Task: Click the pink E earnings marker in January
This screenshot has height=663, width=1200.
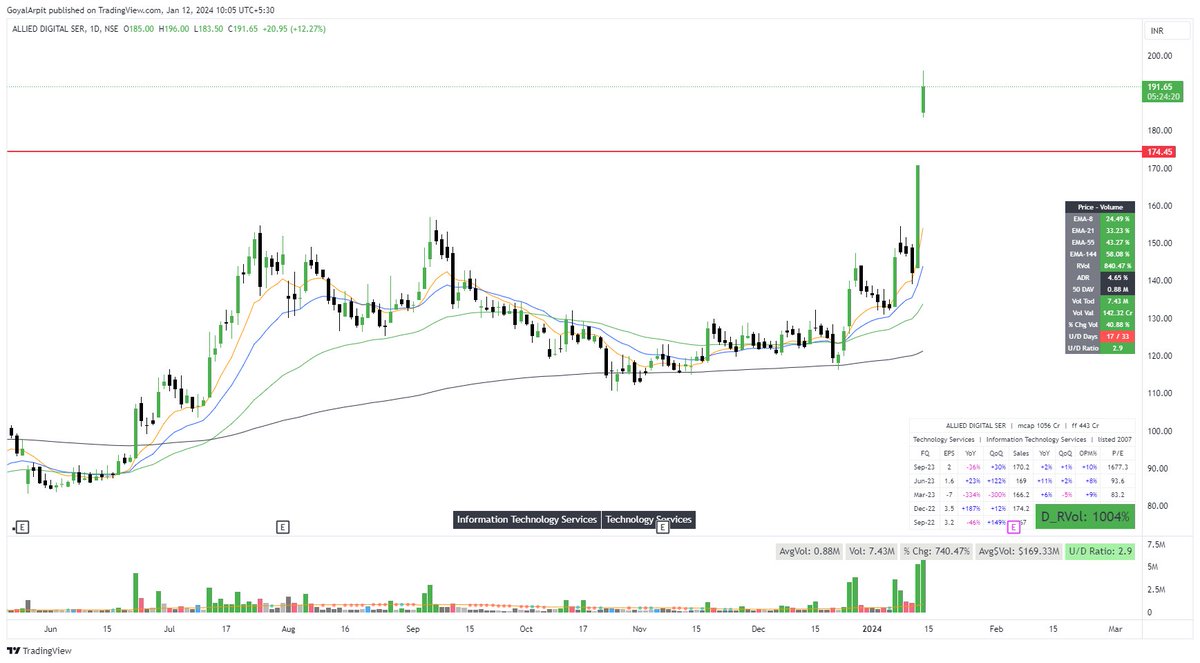Action: point(1013,526)
